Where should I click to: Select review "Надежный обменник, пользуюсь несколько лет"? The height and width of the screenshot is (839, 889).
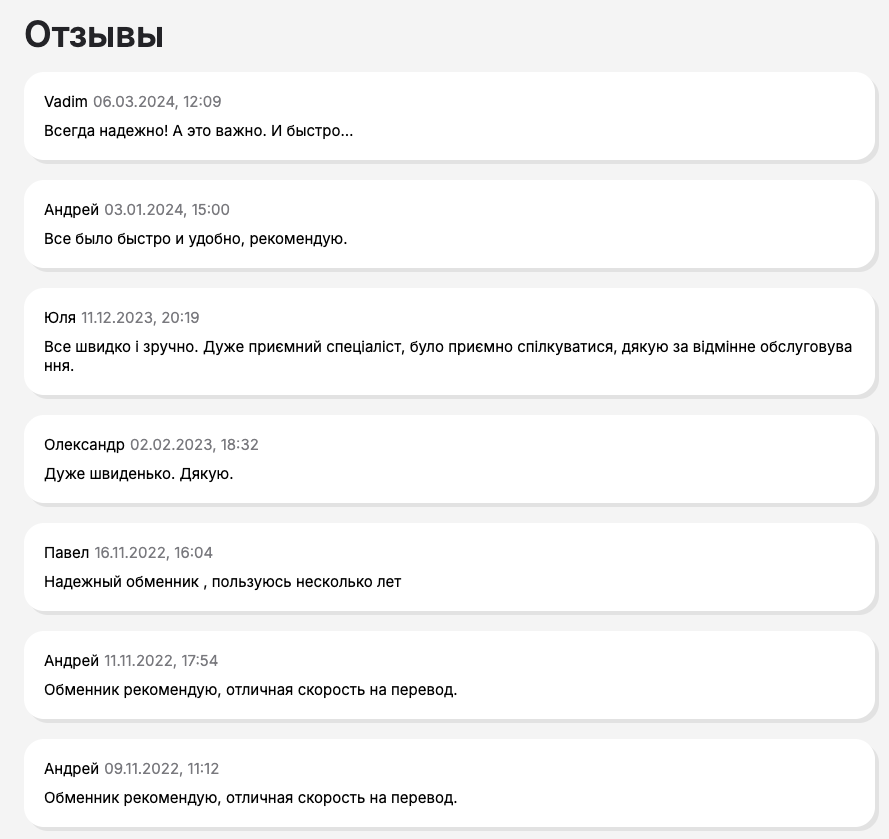pos(222,581)
